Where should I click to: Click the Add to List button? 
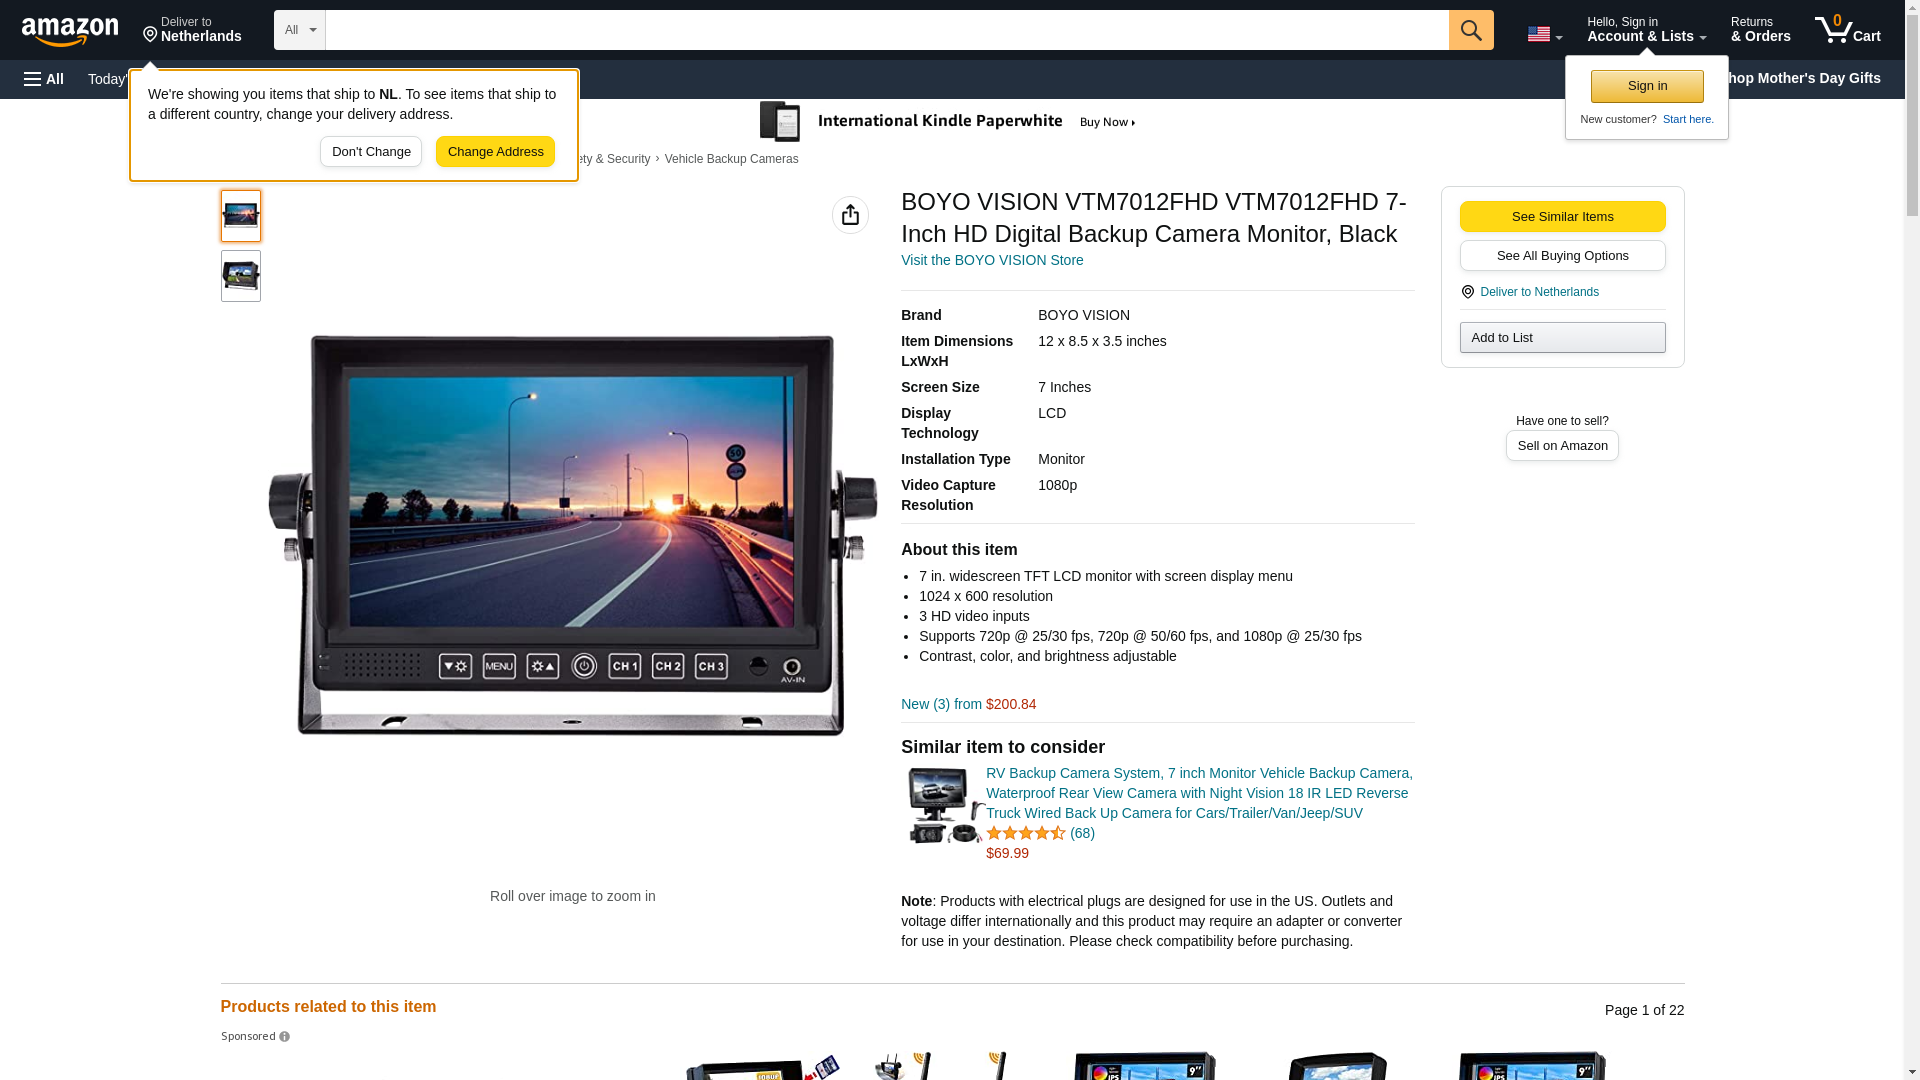(1562, 338)
